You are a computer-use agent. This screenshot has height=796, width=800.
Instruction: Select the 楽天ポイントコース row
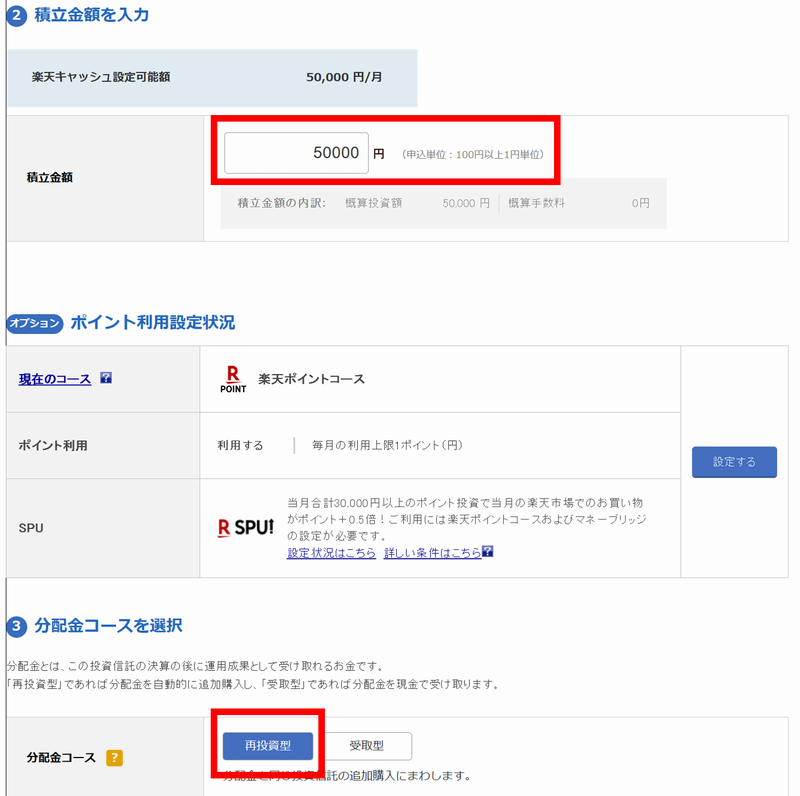pos(312,378)
